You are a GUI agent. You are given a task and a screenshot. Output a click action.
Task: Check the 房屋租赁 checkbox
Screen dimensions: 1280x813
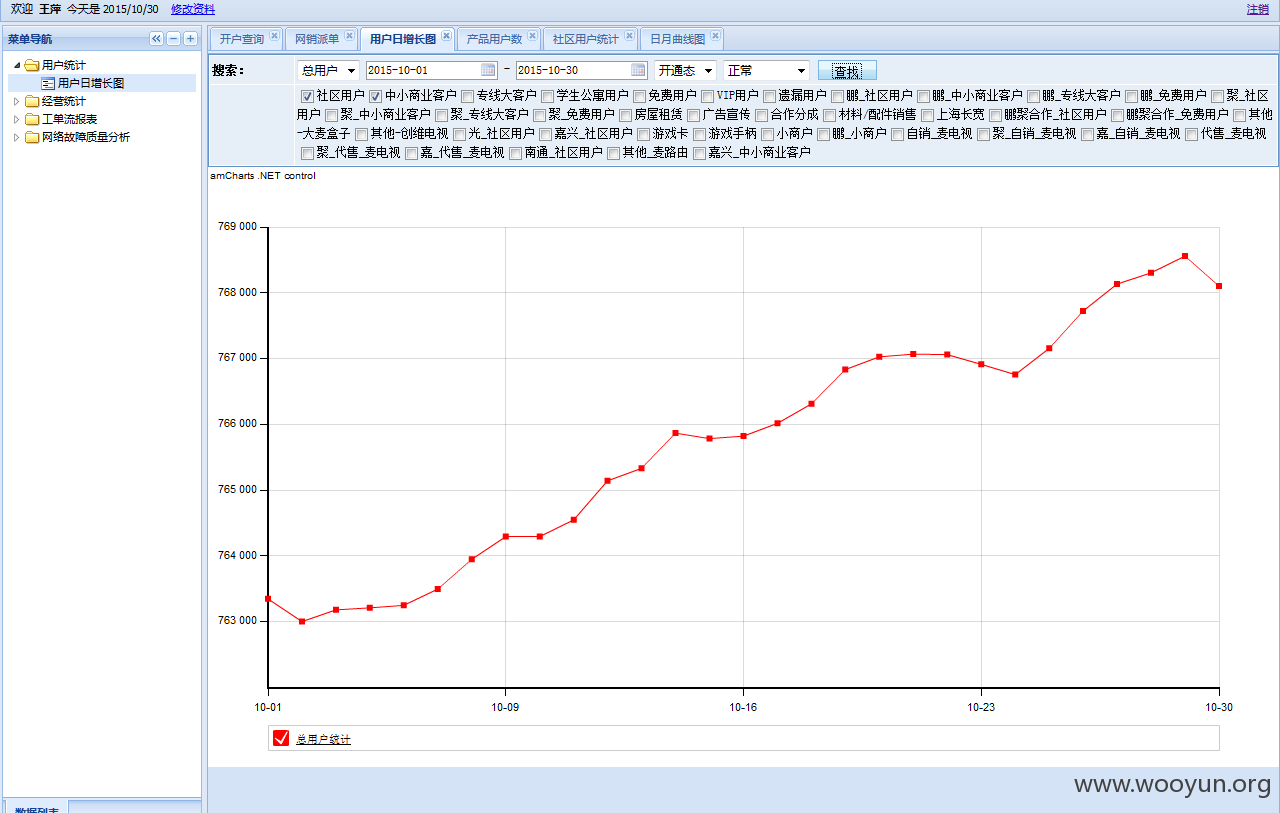(626, 115)
